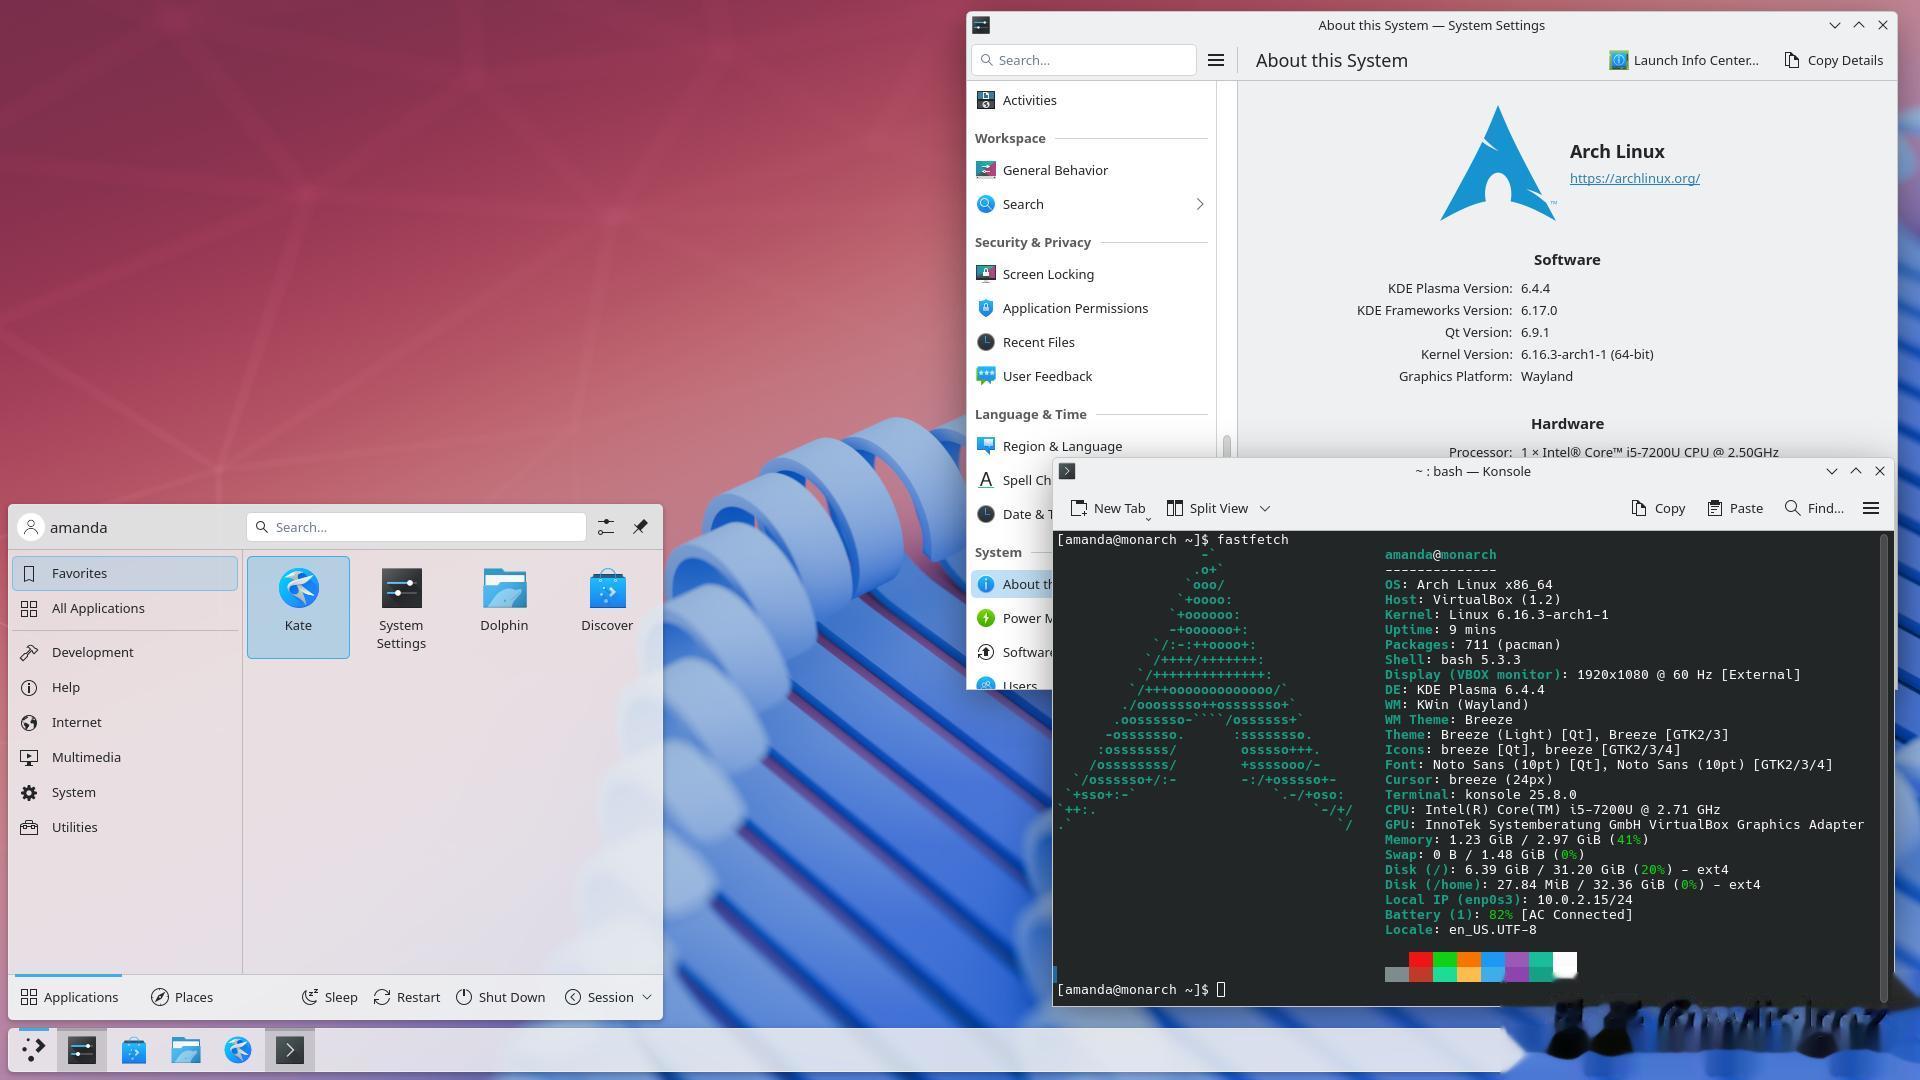This screenshot has width=1920, height=1080.
Task: Click the Konsole hamburger menu icon
Action: tap(1871, 508)
